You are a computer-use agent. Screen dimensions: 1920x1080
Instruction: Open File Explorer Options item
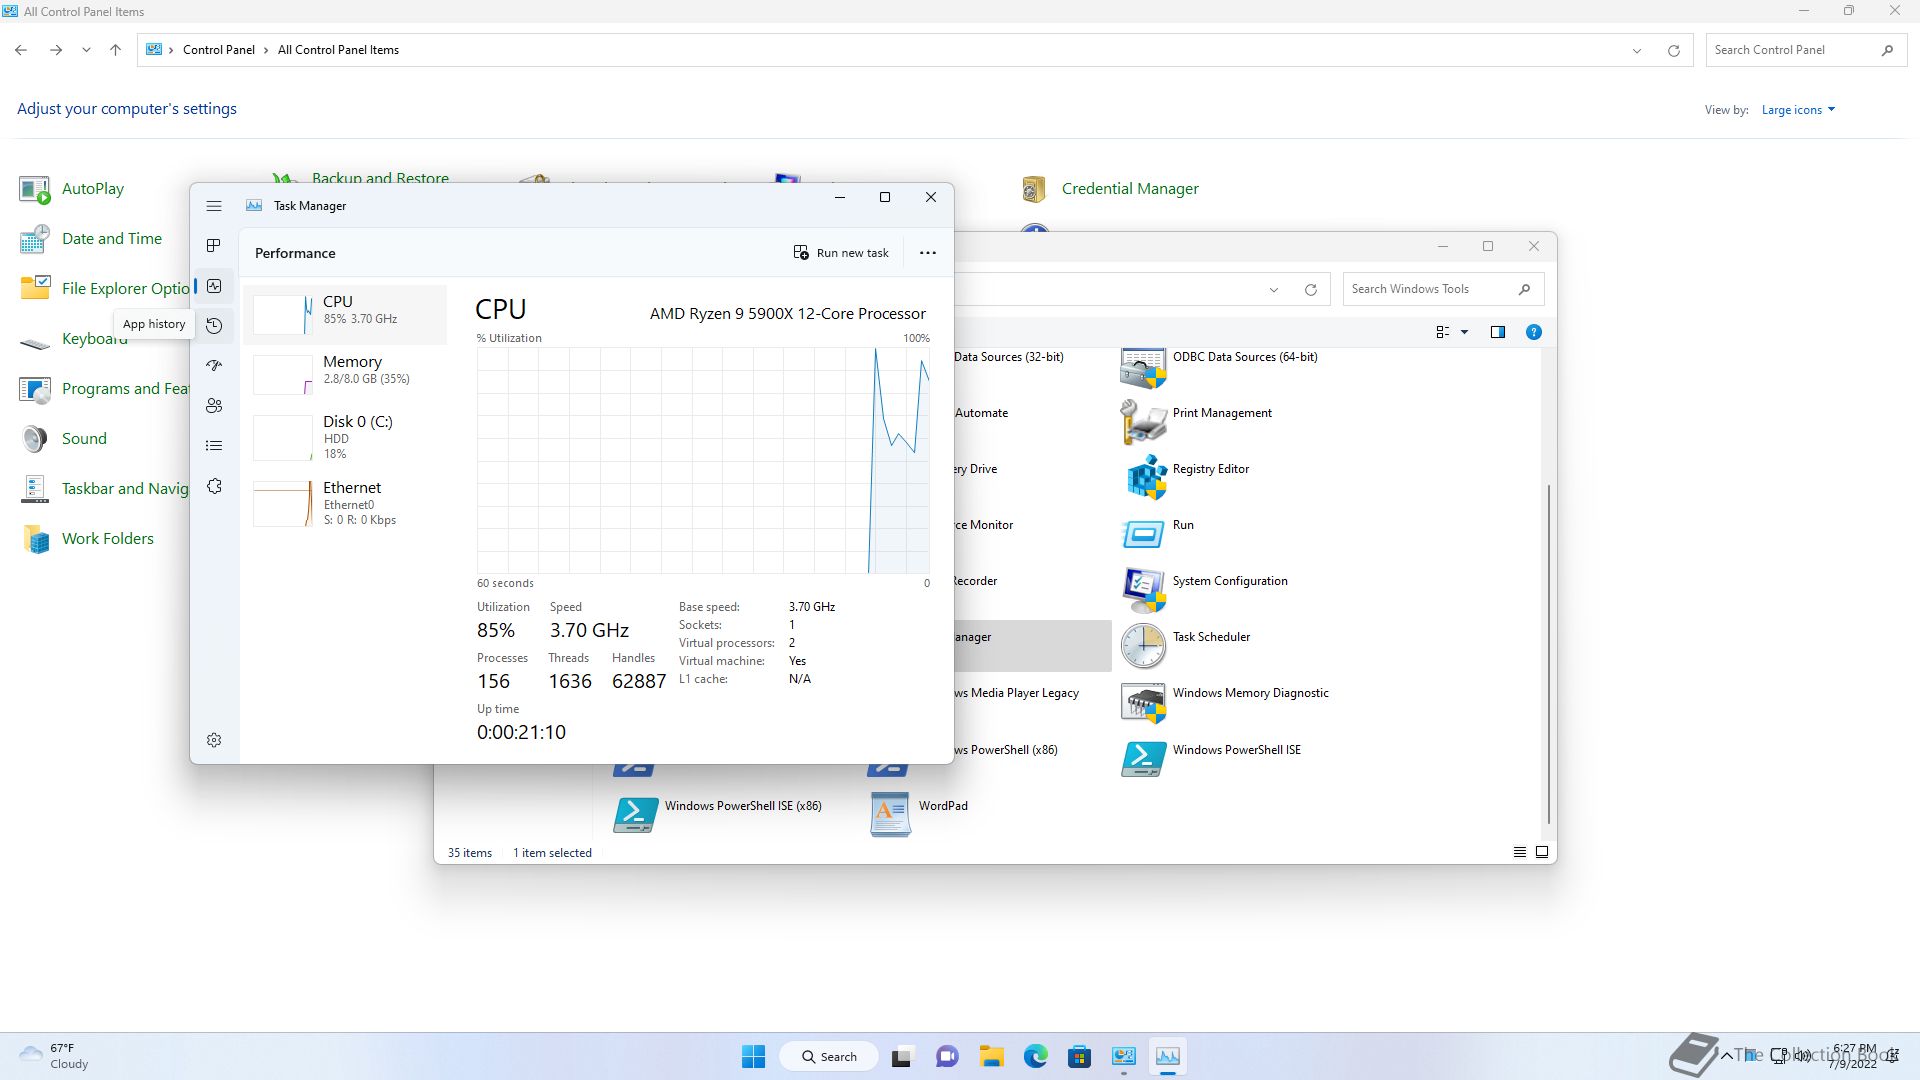tap(105, 289)
